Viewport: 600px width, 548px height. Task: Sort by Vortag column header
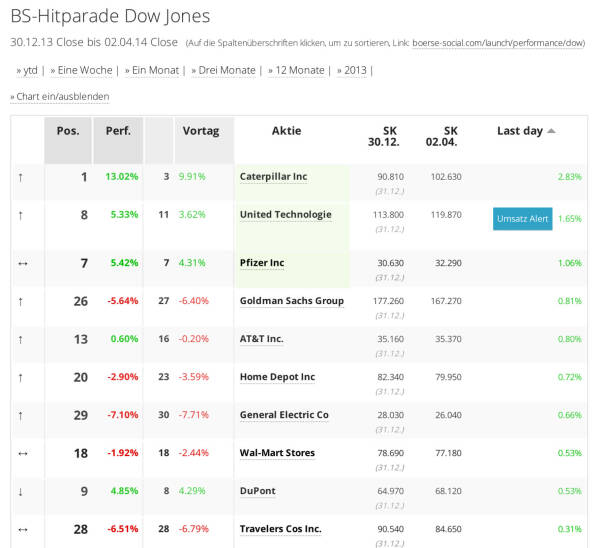tap(201, 131)
